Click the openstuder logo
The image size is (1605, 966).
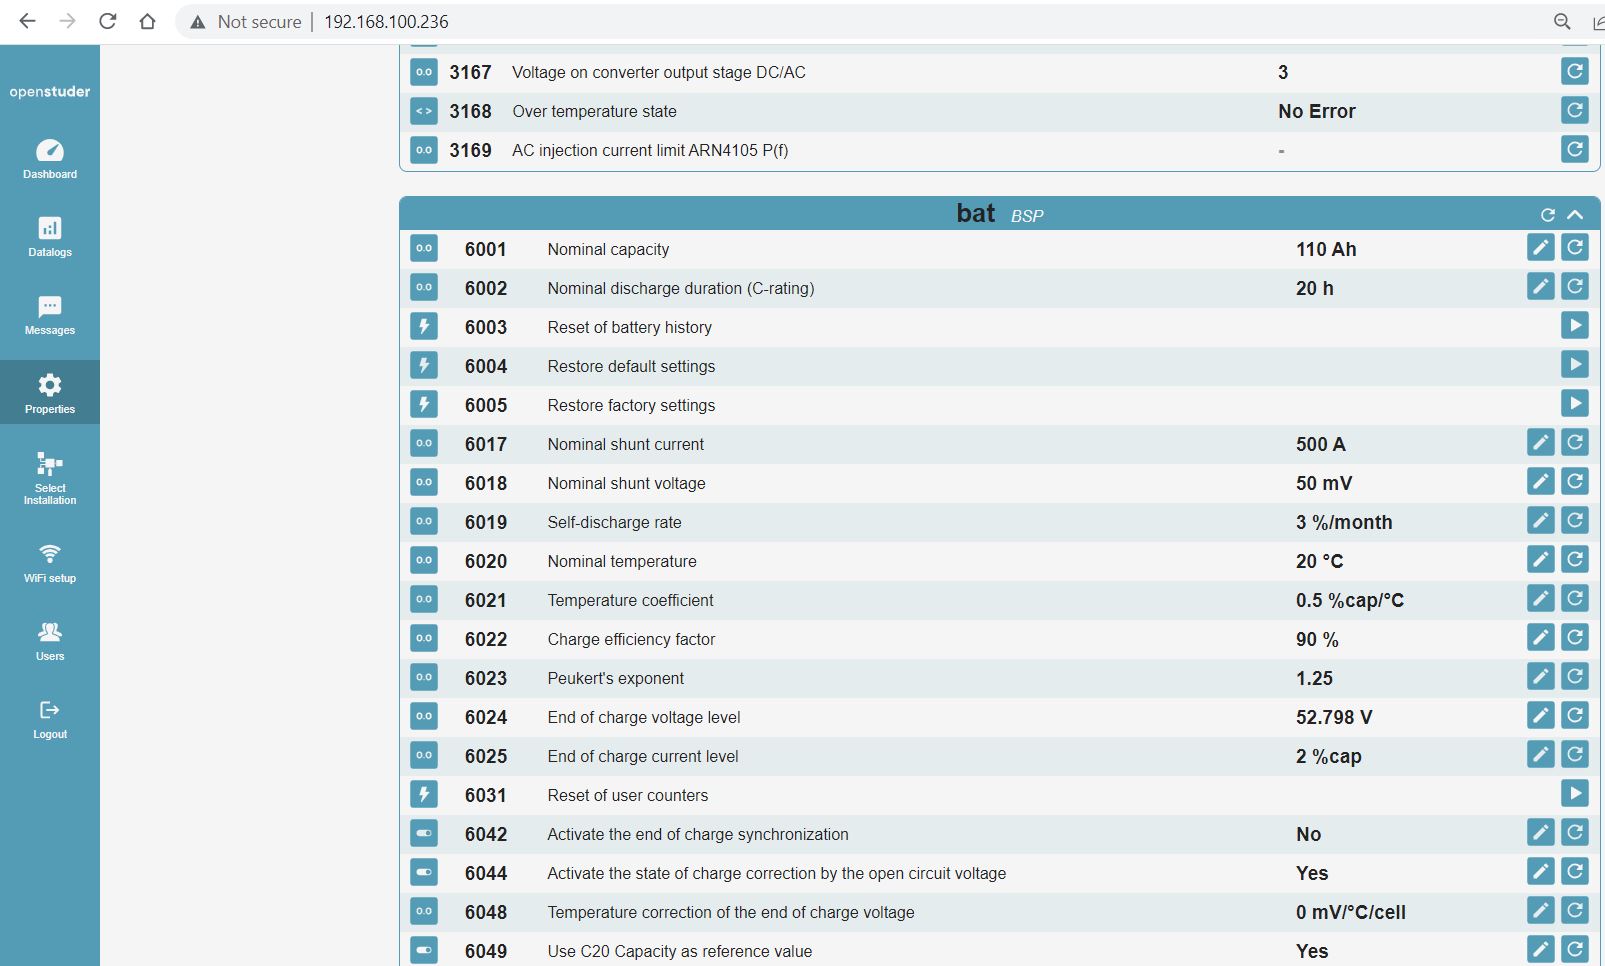pos(50,92)
